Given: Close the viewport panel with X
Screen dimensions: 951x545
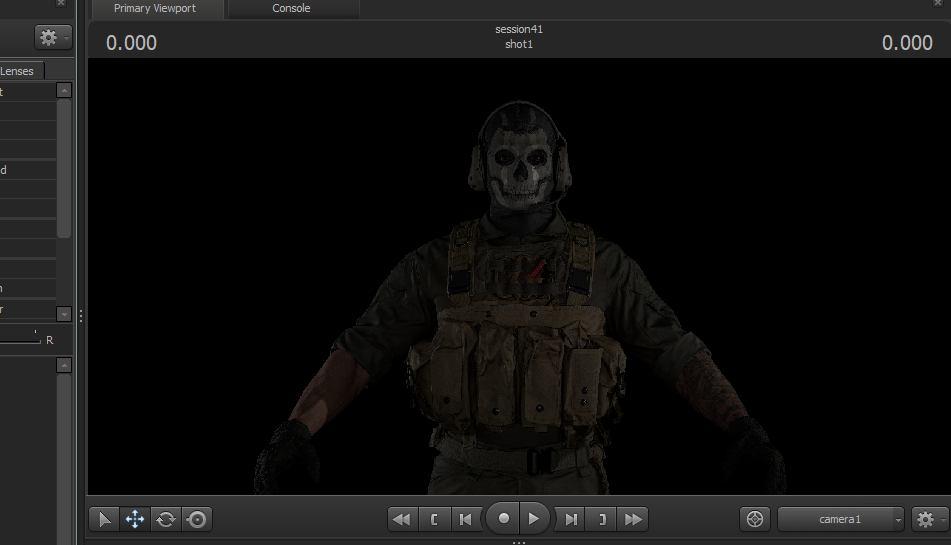Looking at the screenshot, I should coord(938,3).
